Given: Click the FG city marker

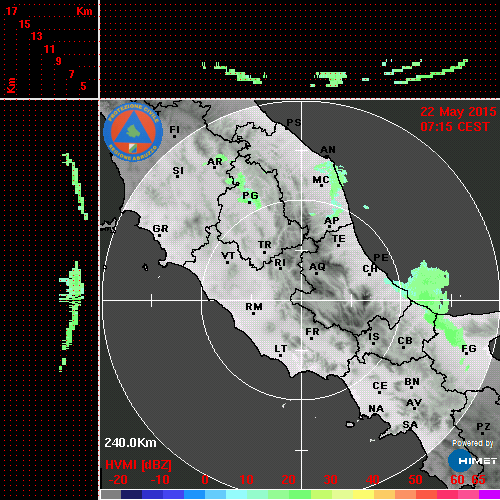Looking at the screenshot, I should pos(469,350).
